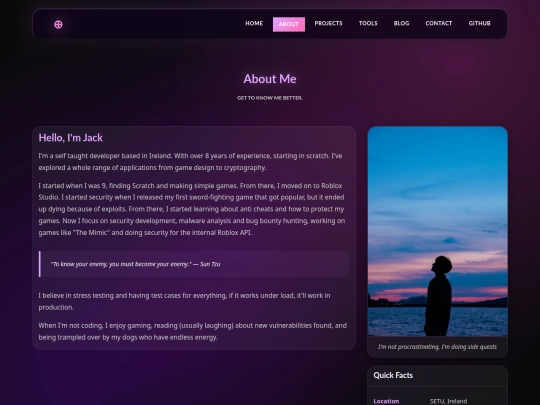The width and height of the screenshot is (540, 405).
Task: Open the Blog section
Action: point(401,23)
